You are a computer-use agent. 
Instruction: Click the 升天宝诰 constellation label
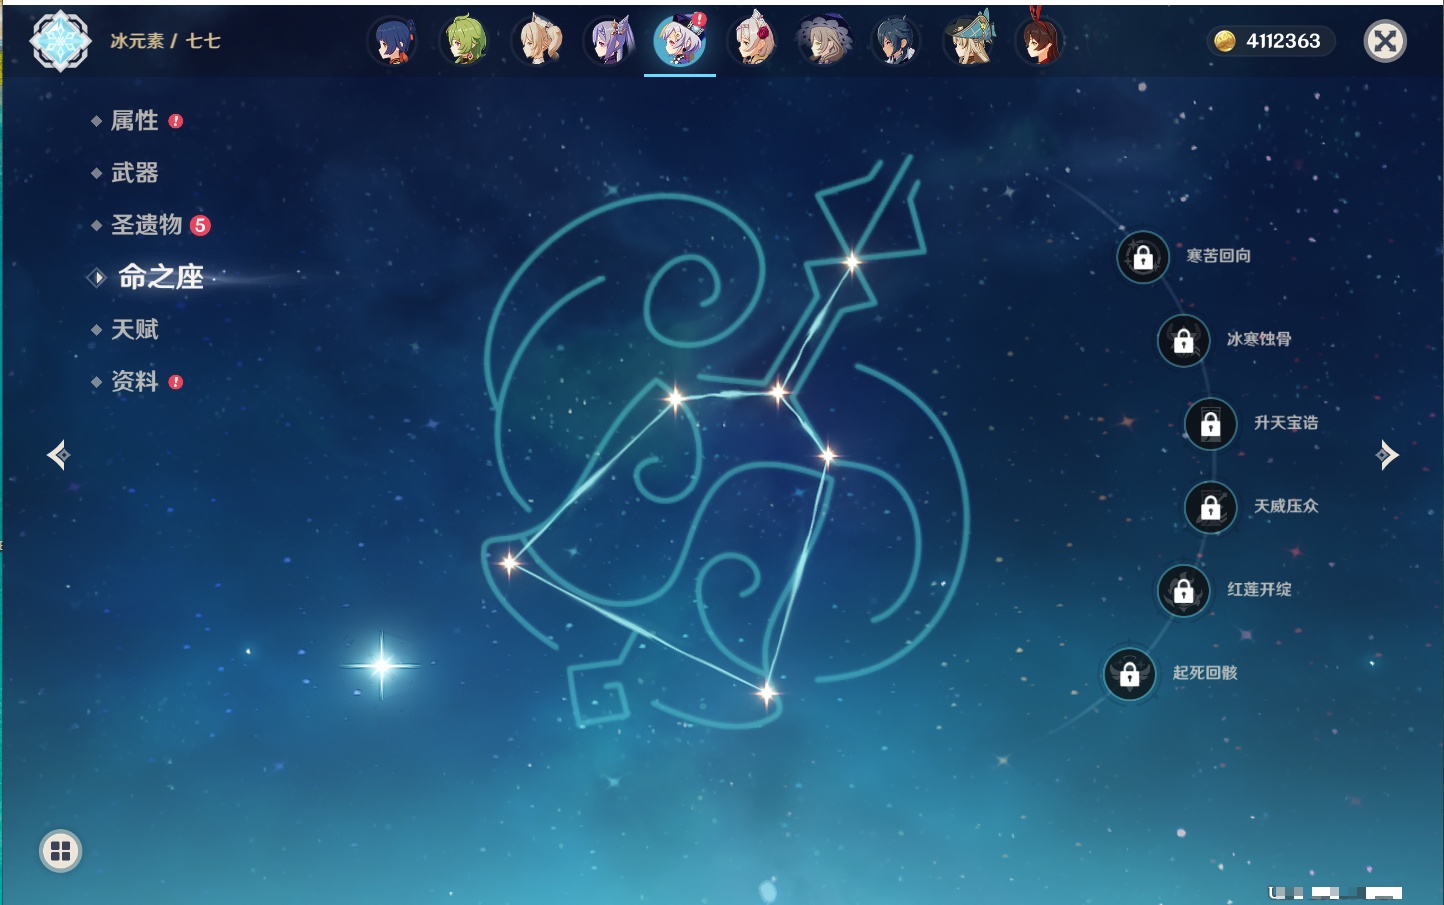1286,423
